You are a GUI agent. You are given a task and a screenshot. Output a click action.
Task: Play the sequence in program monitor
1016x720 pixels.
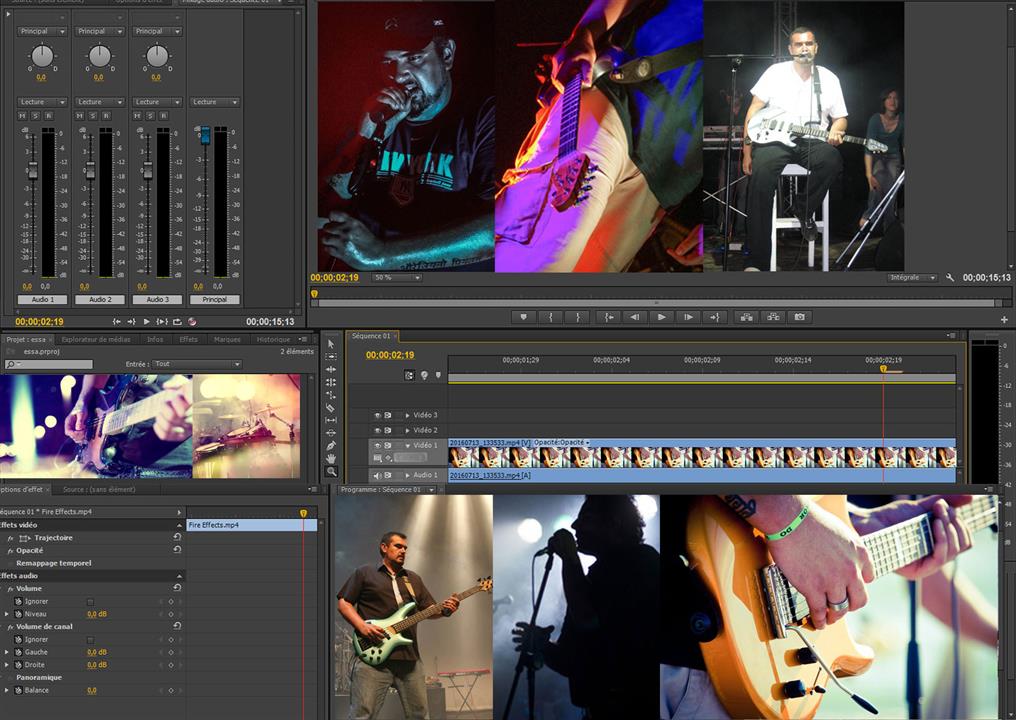click(x=661, y=317)
